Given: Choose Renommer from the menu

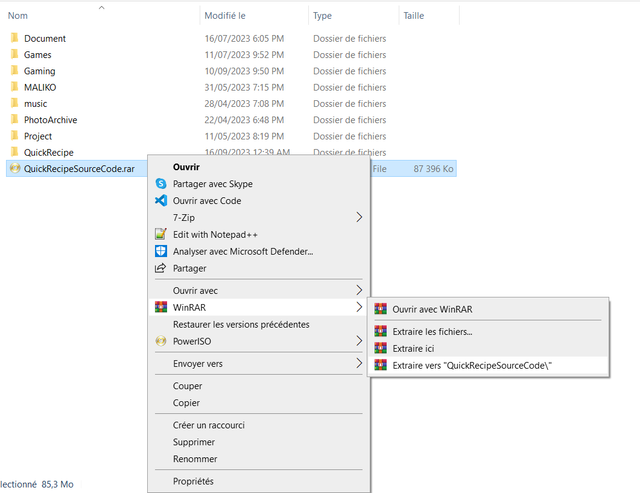Looking at the screenshot, I should coord(195,459).
